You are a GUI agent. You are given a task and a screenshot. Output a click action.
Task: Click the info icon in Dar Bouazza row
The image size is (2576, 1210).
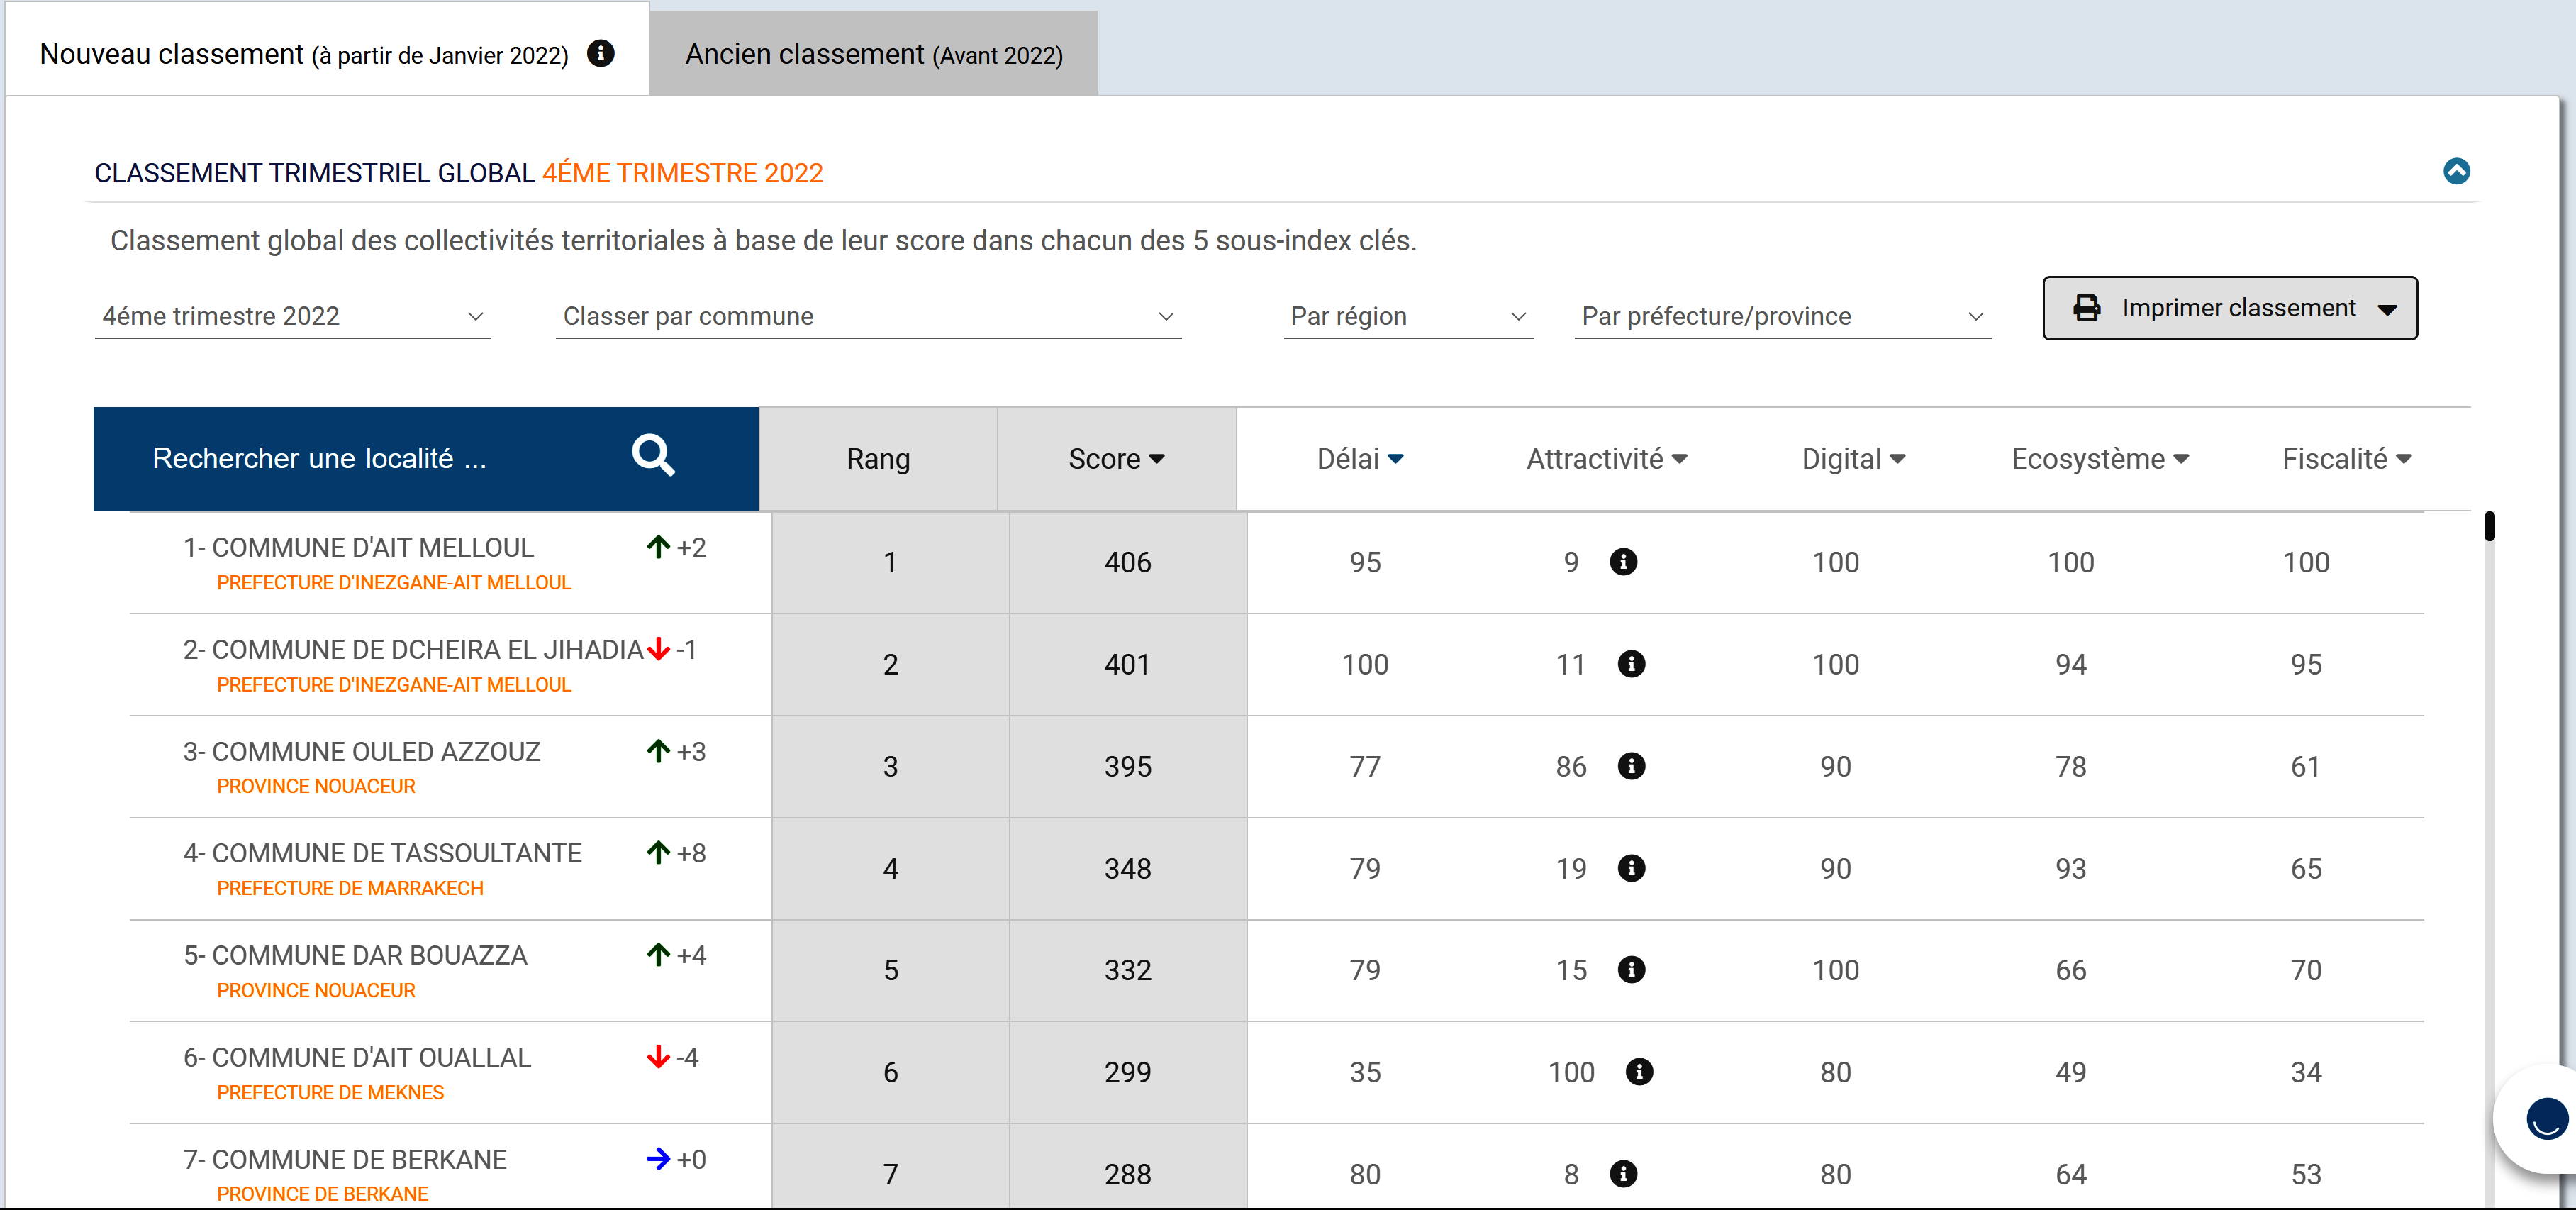pos(1631,970)
